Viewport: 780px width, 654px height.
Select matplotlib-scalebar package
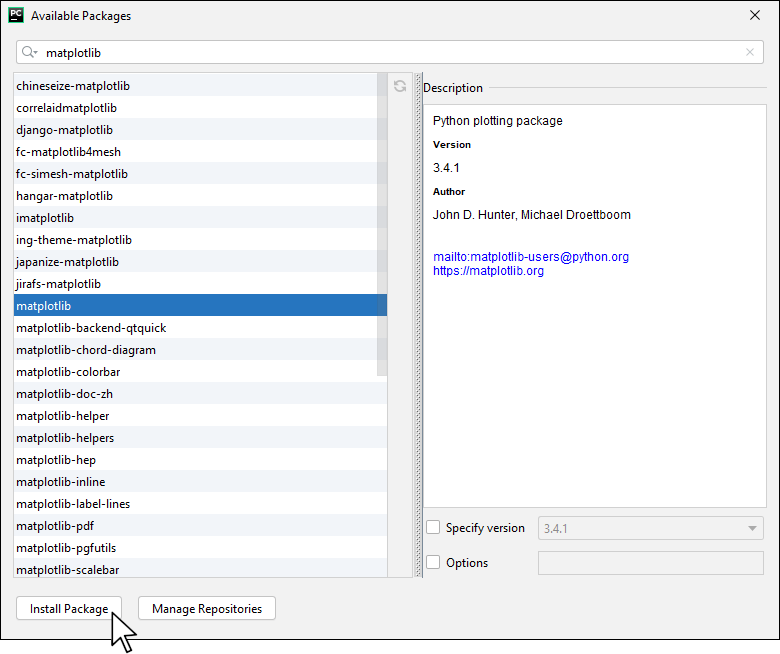[200, 568]
